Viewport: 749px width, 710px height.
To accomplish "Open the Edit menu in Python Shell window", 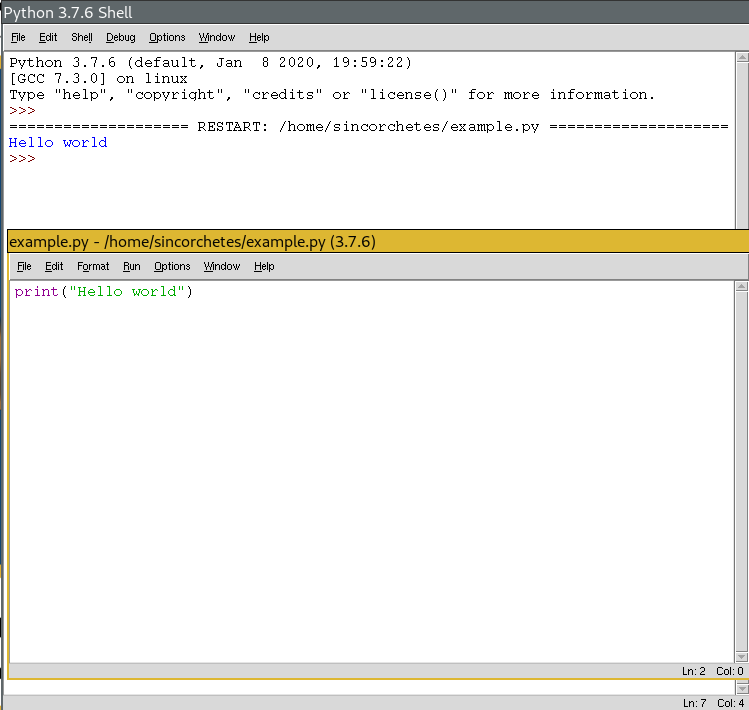I will click(x=48, y=37).
